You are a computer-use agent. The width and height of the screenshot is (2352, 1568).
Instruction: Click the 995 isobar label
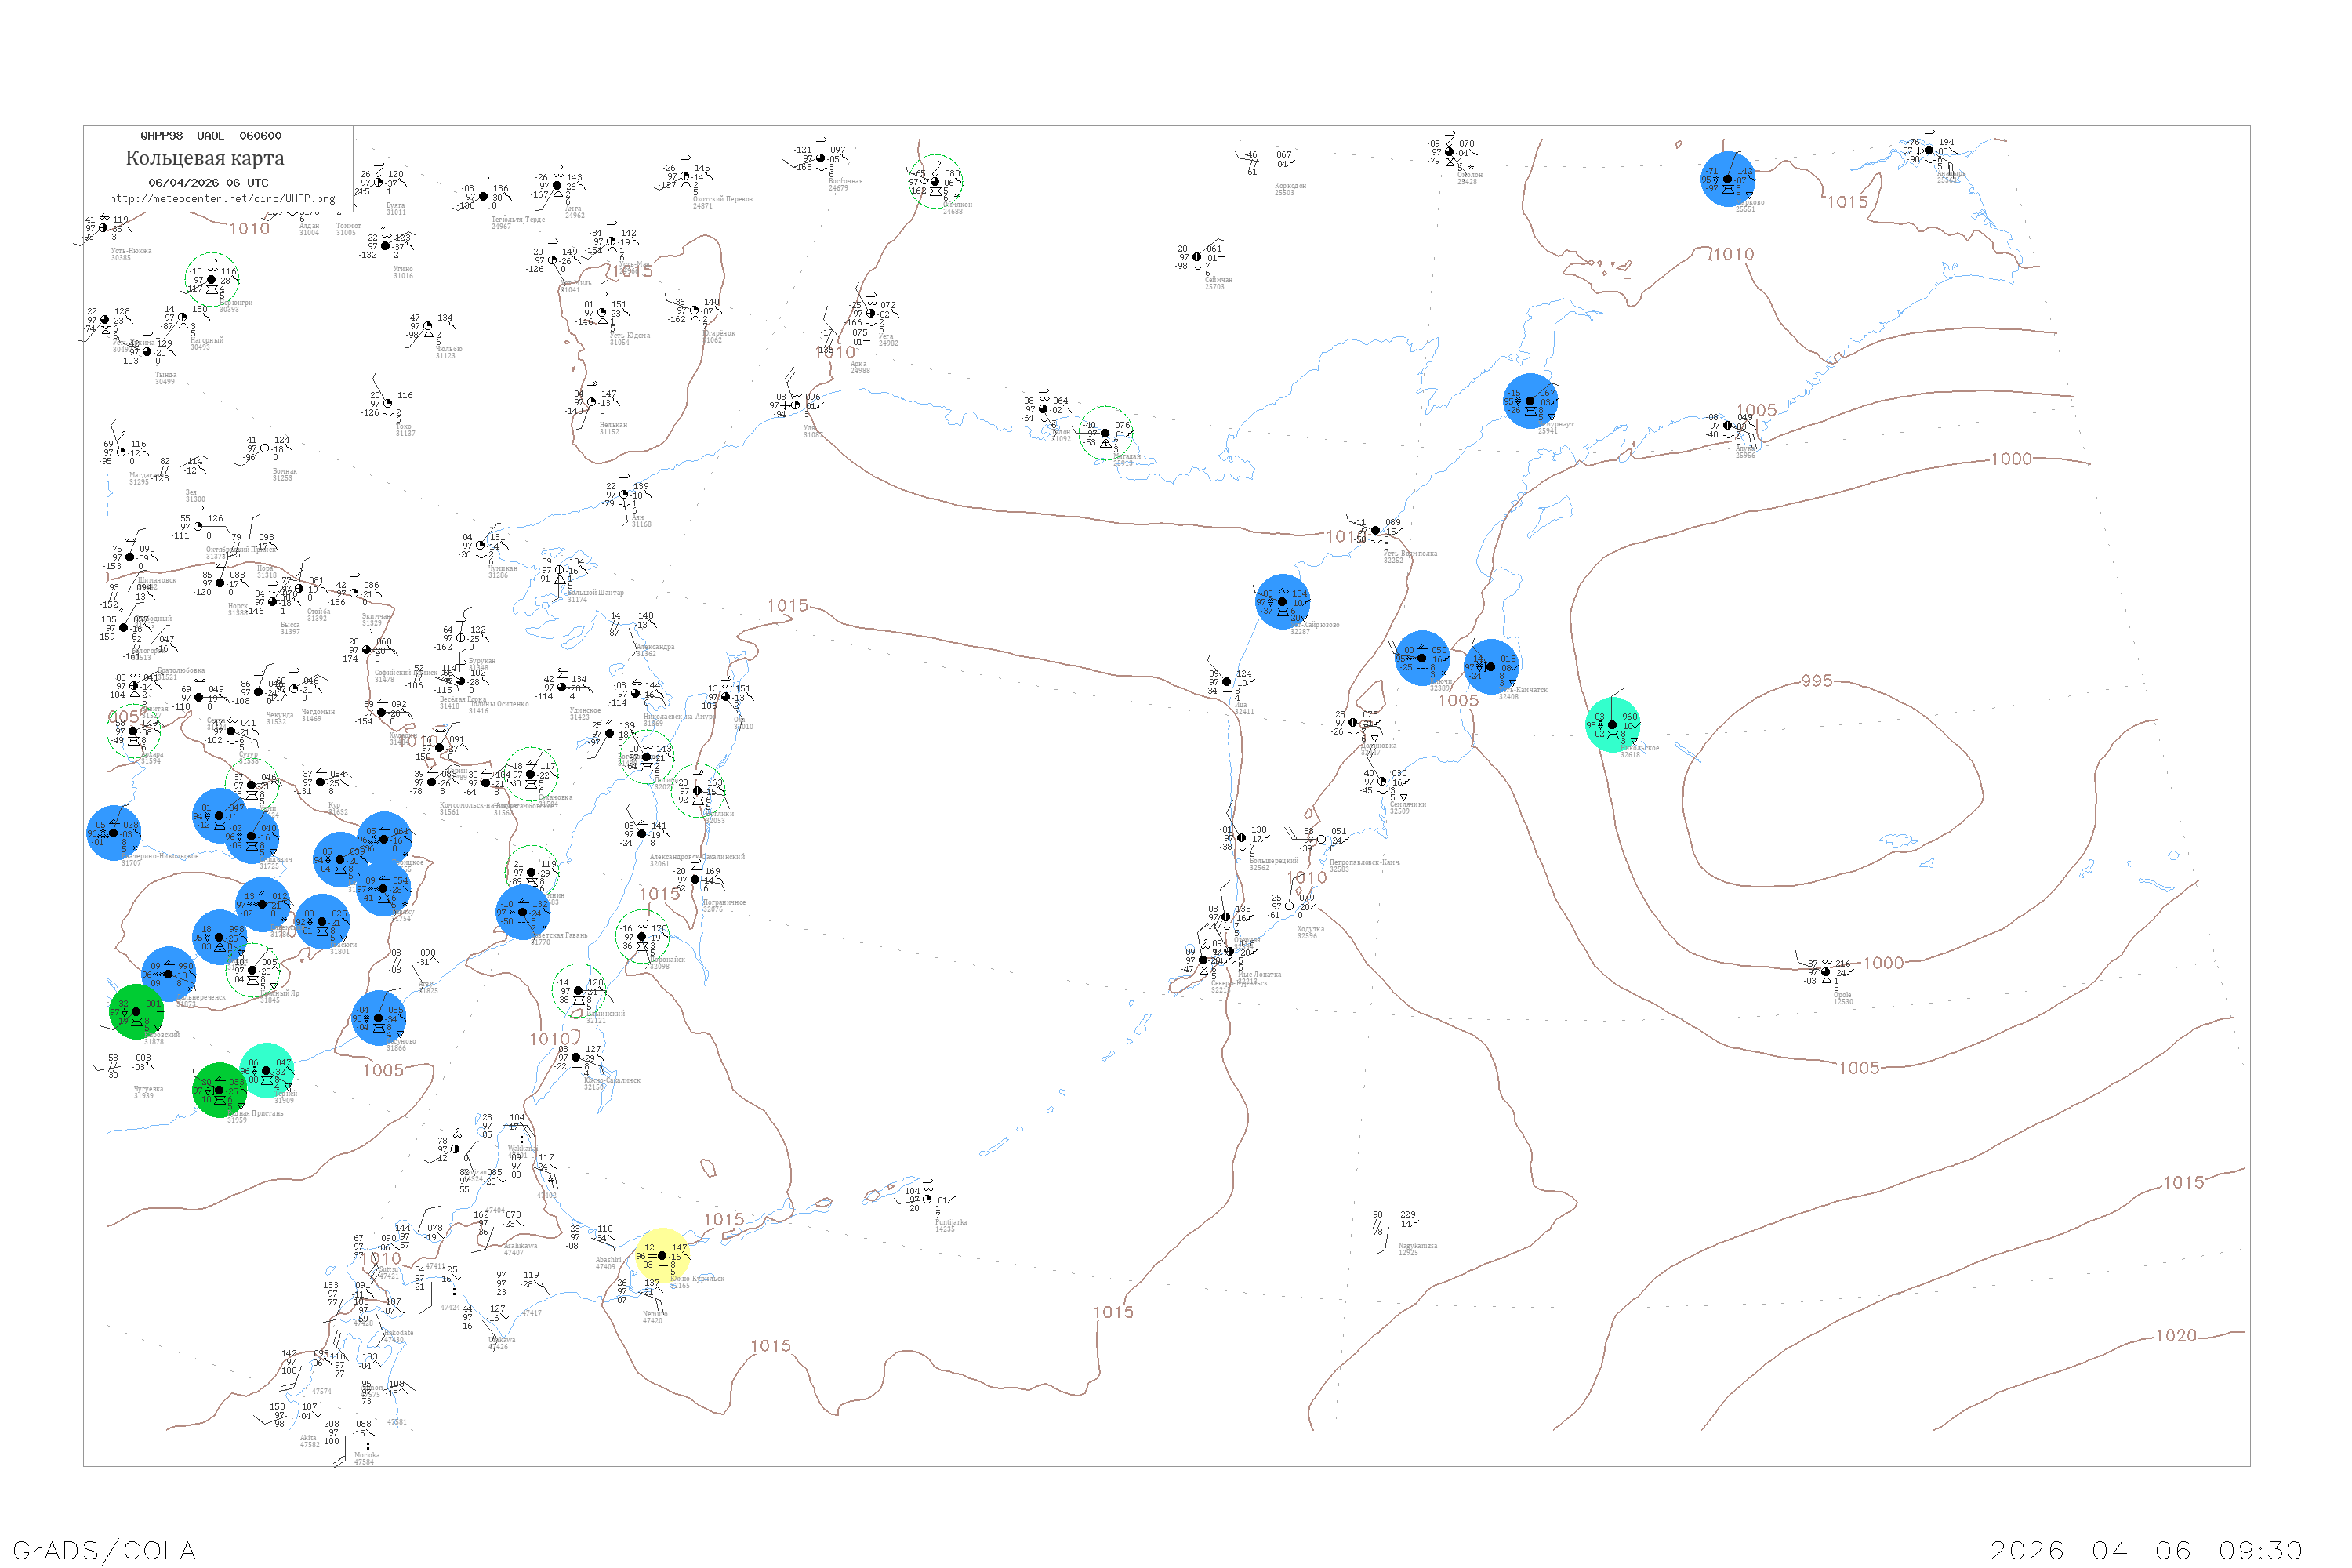point(1816,681)
